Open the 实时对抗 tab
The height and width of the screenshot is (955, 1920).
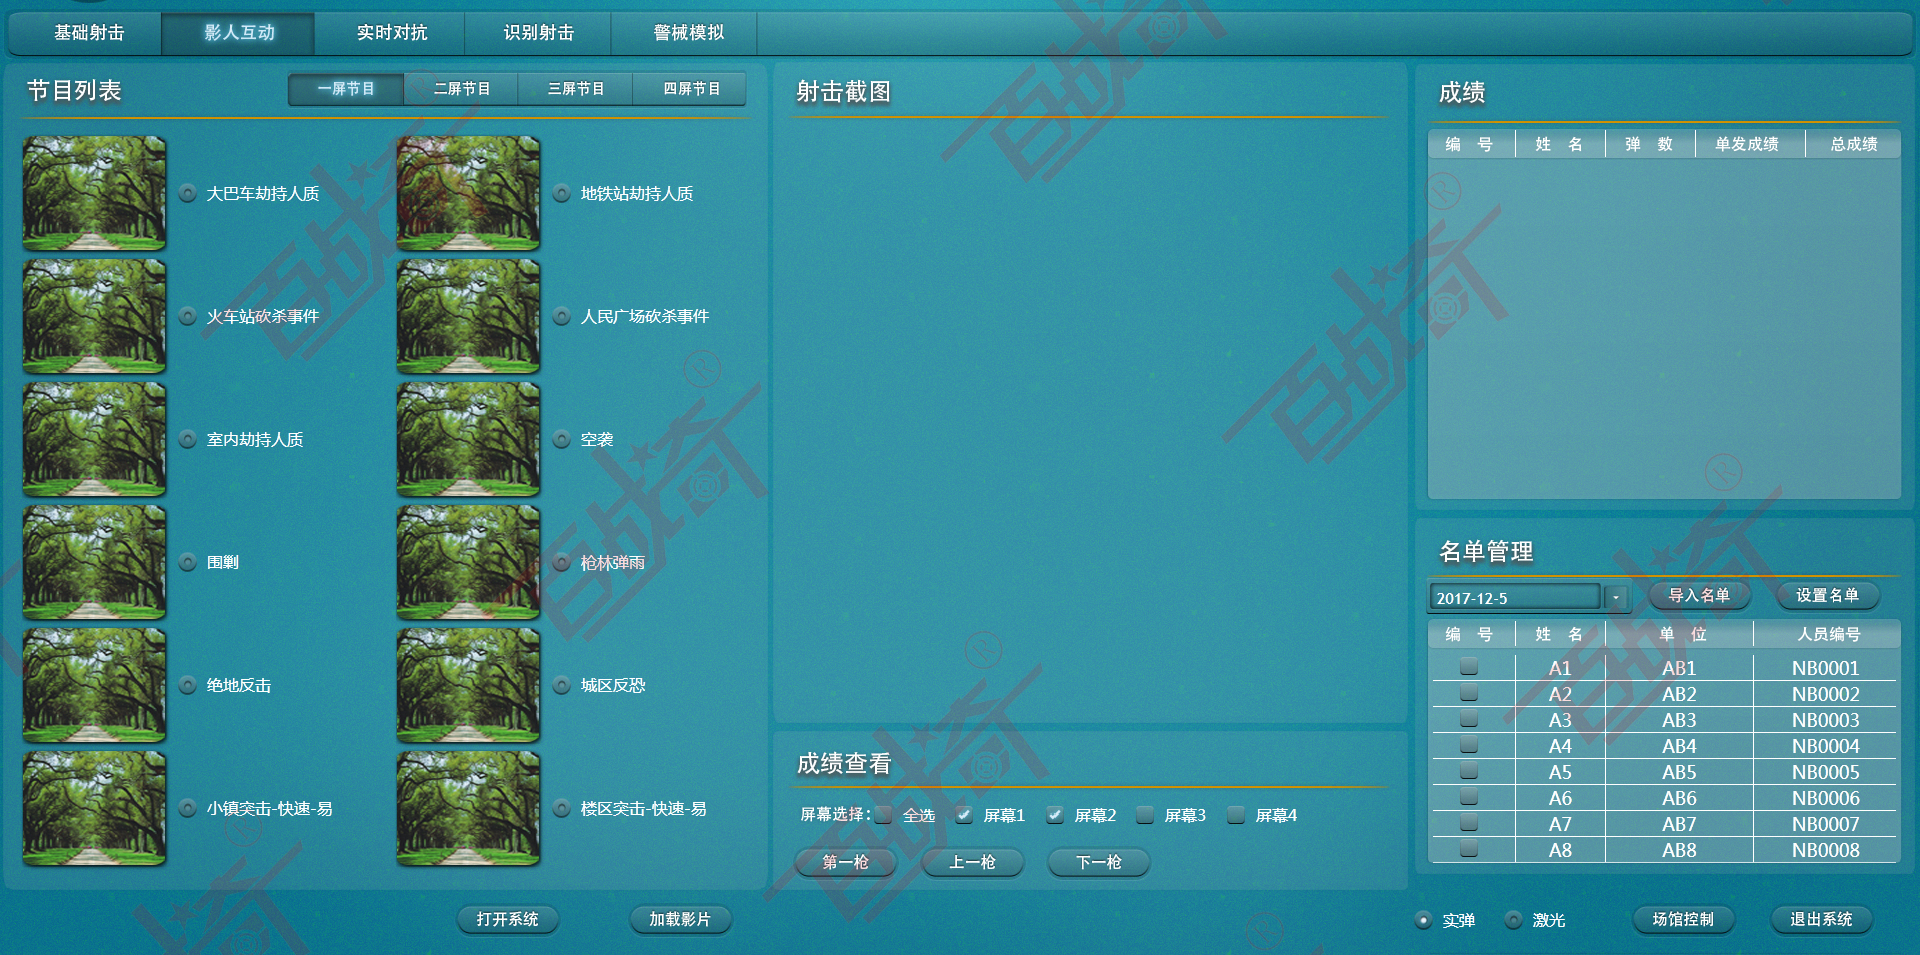[x=392, y=33]
